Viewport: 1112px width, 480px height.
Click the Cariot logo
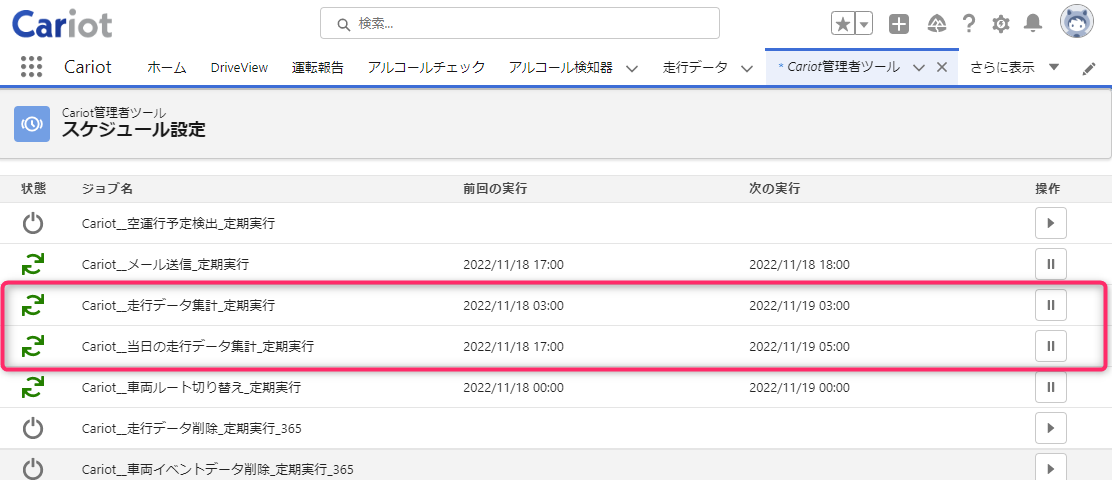coord(62,23)
